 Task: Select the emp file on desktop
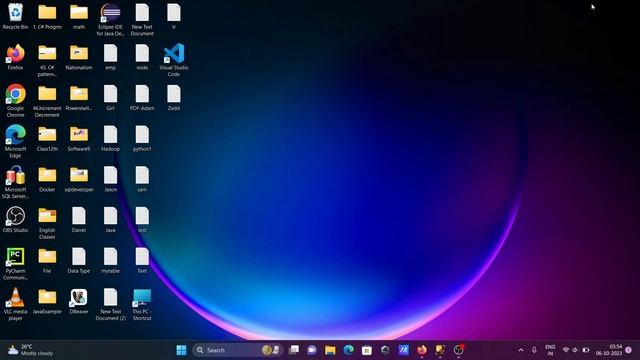[110, 57]
